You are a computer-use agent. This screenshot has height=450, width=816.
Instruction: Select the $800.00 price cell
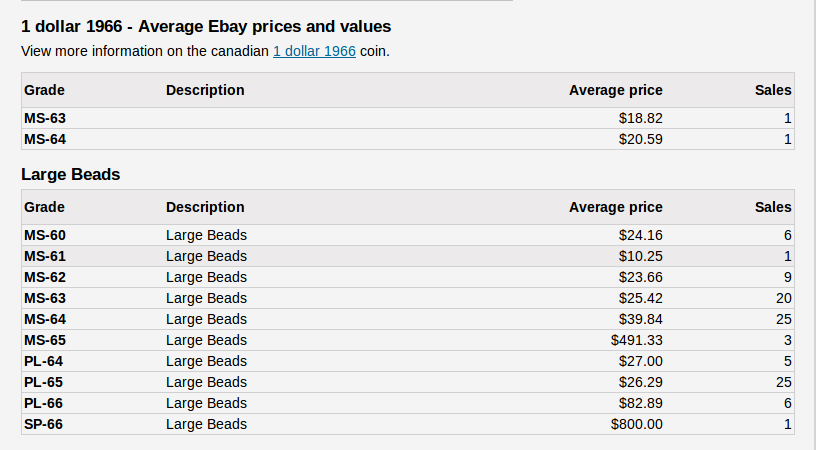click(x=636, y=425)
